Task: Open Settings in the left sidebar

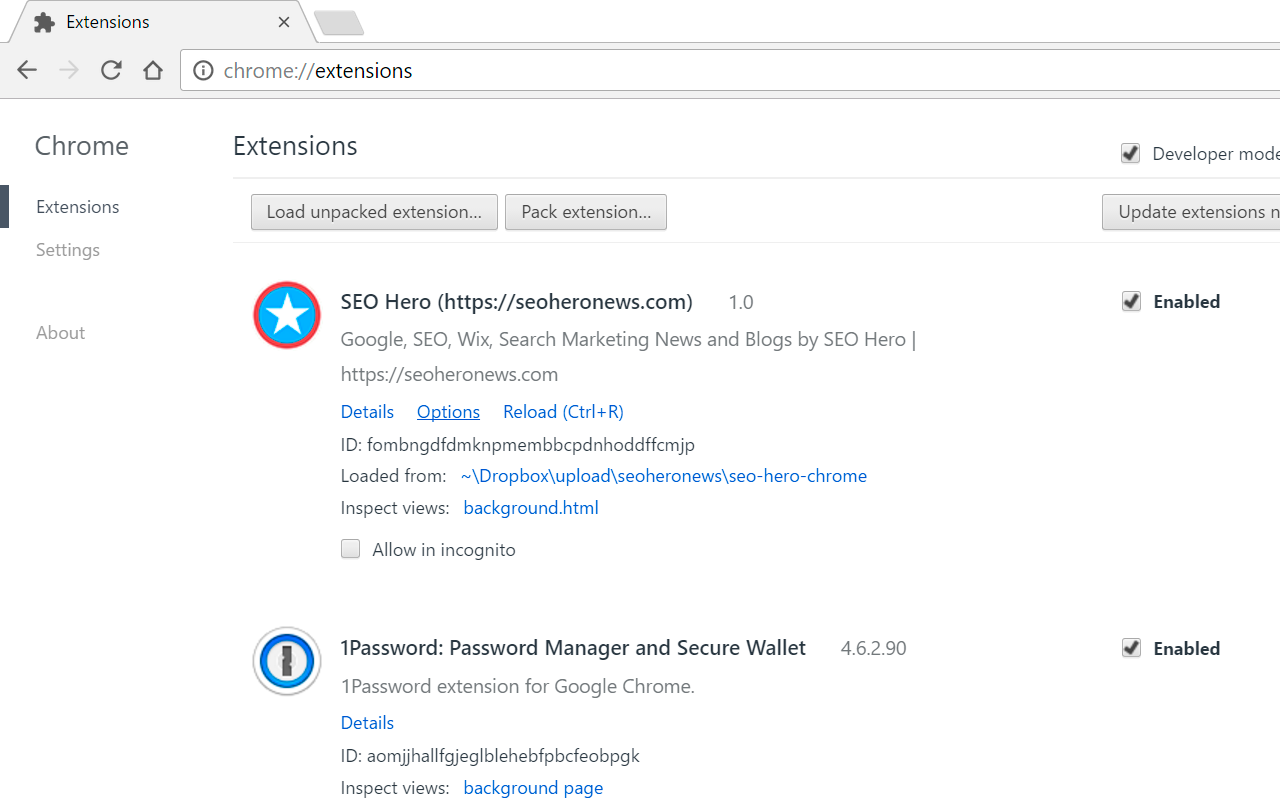Action: 68,250
